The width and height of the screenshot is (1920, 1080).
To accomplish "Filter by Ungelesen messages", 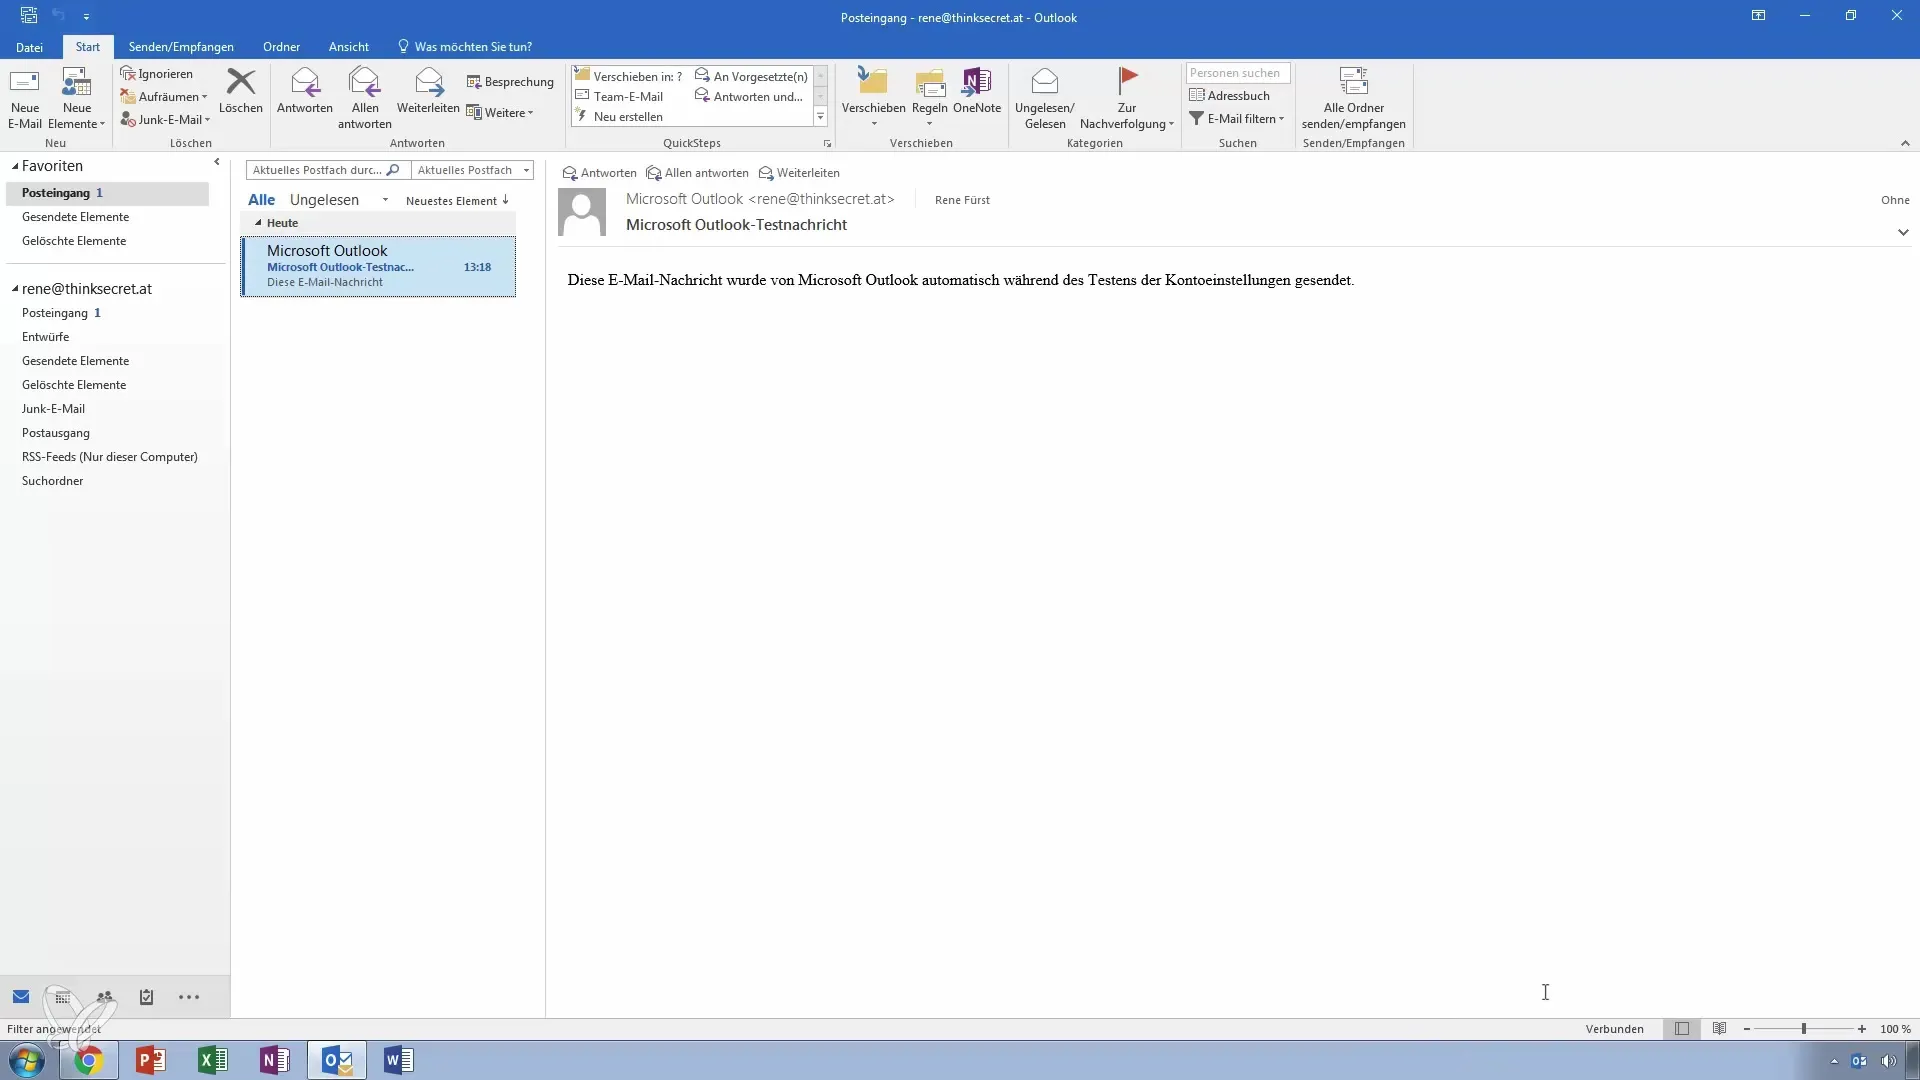I will click(x=324, y=200).
